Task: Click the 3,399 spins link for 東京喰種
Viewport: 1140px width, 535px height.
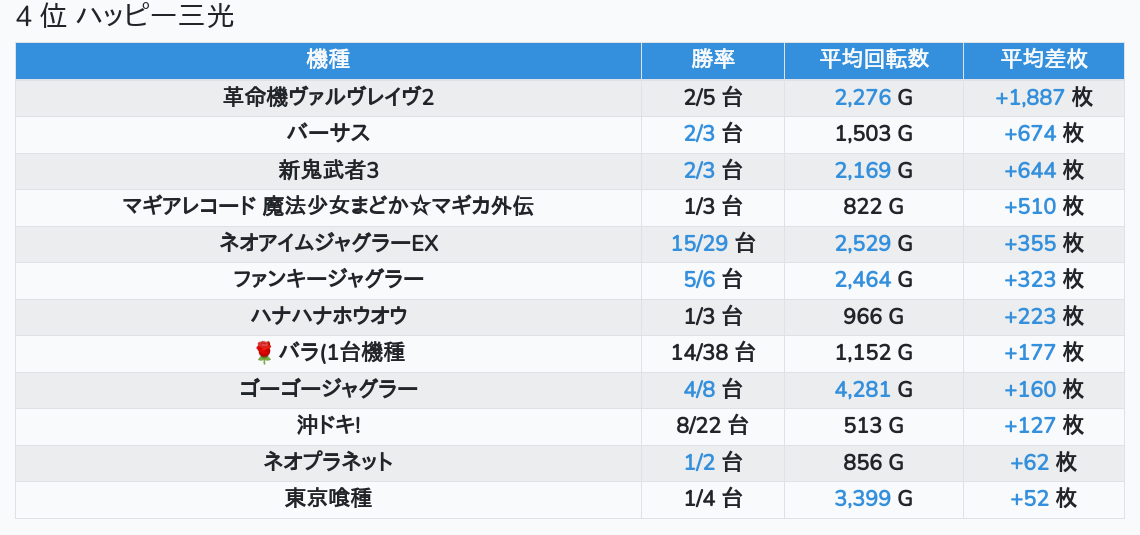Action: tap(862, 498)
